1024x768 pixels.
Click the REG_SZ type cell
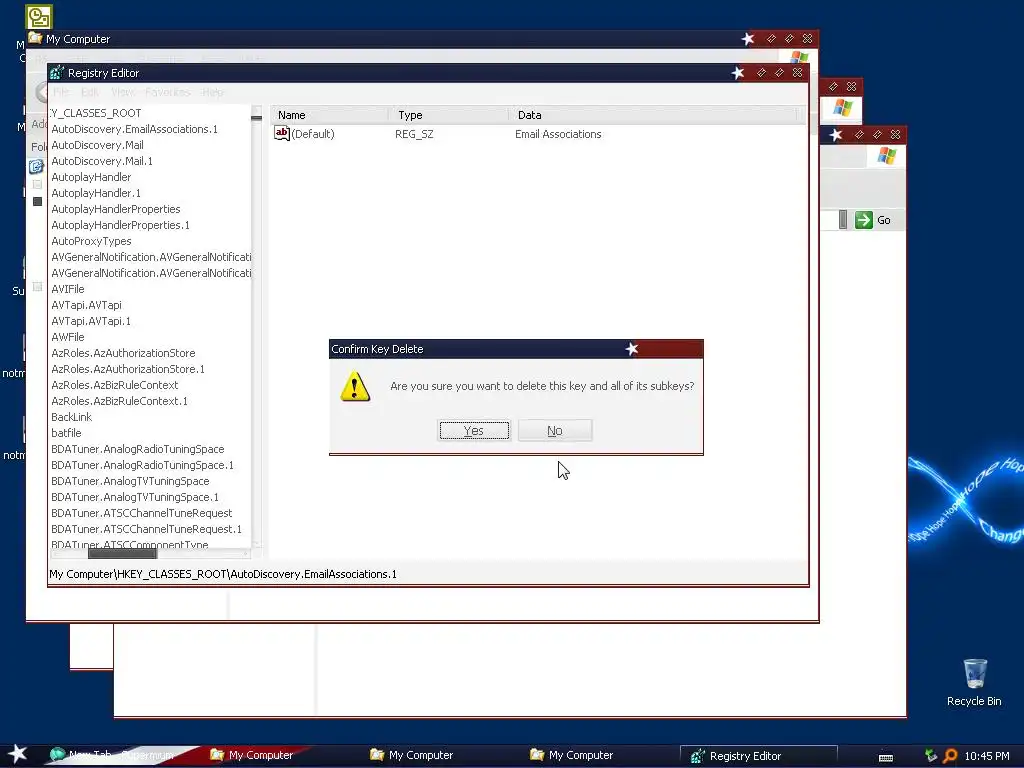click(x=414, y=134)
